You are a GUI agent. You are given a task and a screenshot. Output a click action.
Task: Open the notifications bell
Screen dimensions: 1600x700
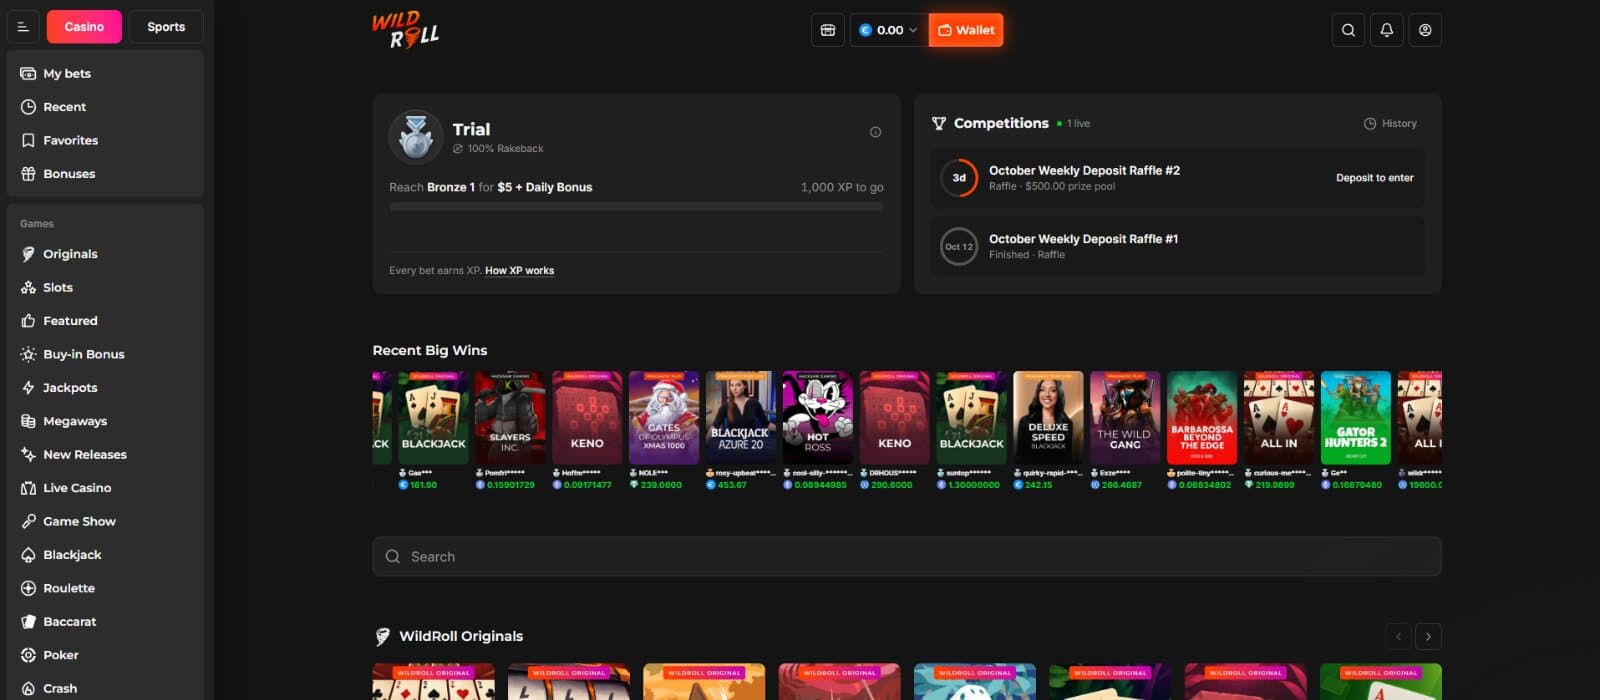[x=1387, y=30]
